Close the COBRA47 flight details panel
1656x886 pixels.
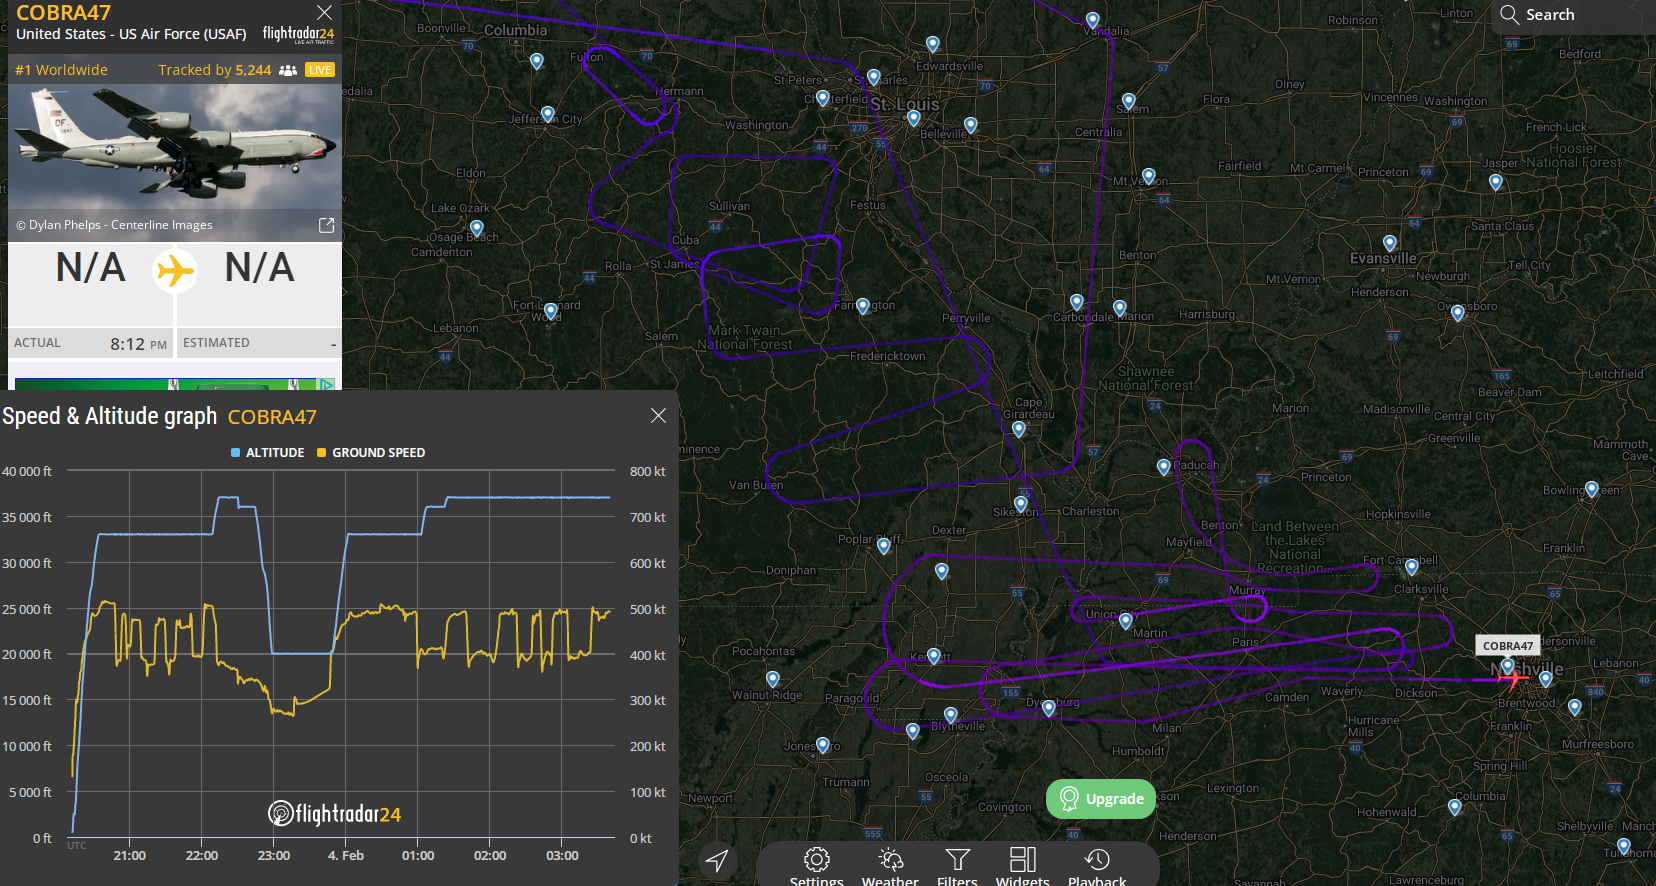tap(324, 12)
